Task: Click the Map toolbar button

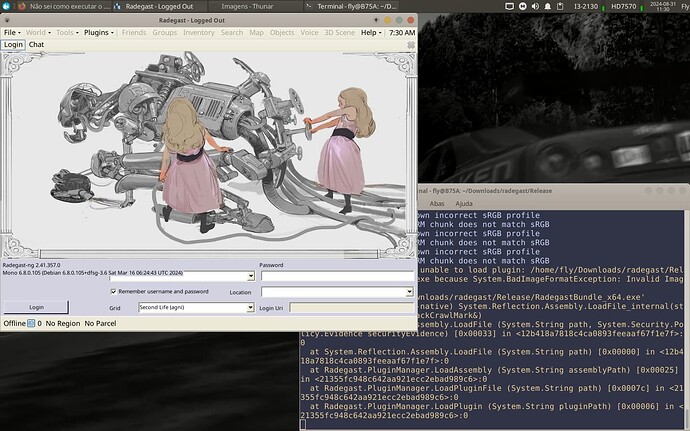Action: [256, 33]
